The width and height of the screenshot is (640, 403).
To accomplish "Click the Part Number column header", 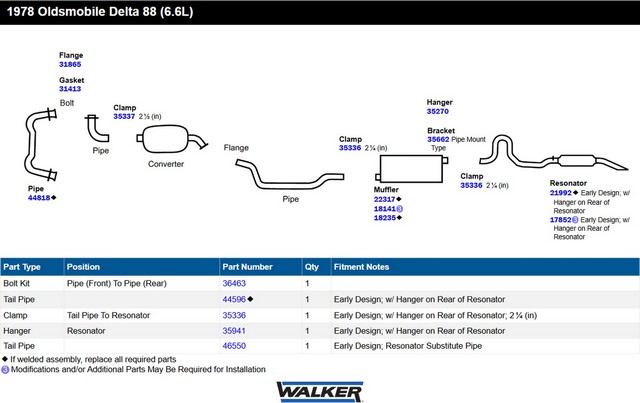I will [260, 267].
